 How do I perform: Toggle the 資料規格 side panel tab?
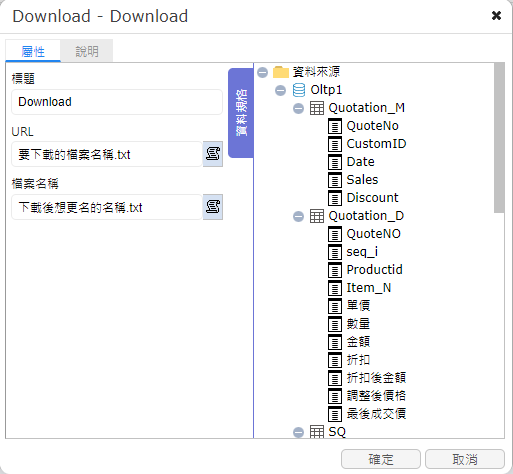click(x=241, y=113)
